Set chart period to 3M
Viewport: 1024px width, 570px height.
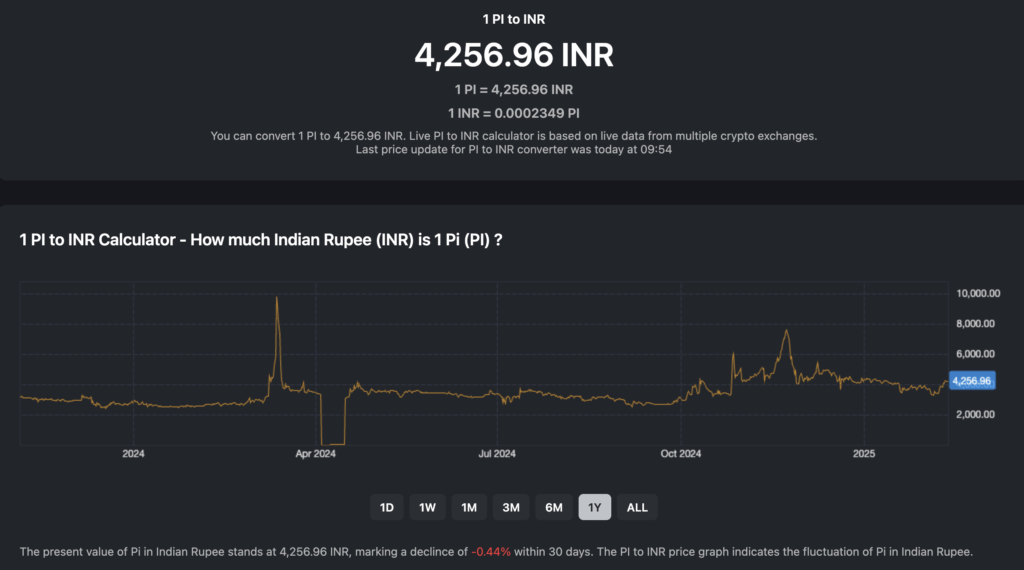(511, 507)
